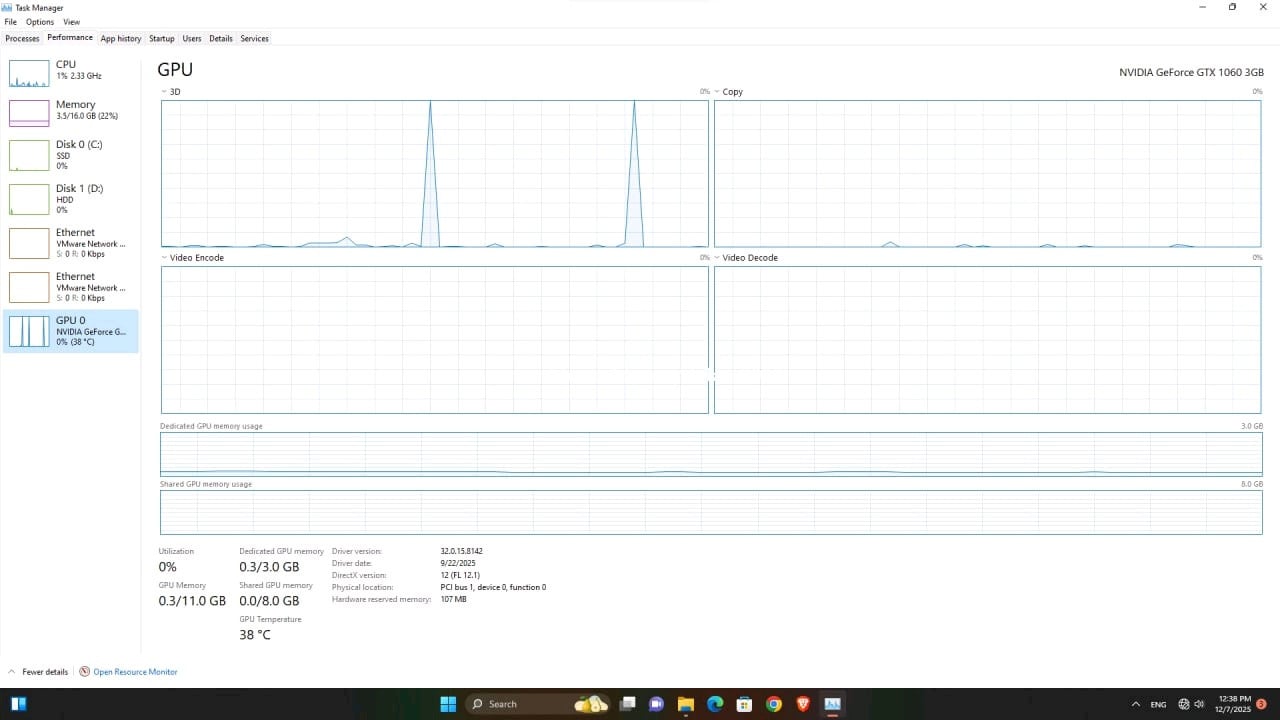Launch Google Chrome from the taskbar
The image size is (1280, 720).
(x=773, y=704)
